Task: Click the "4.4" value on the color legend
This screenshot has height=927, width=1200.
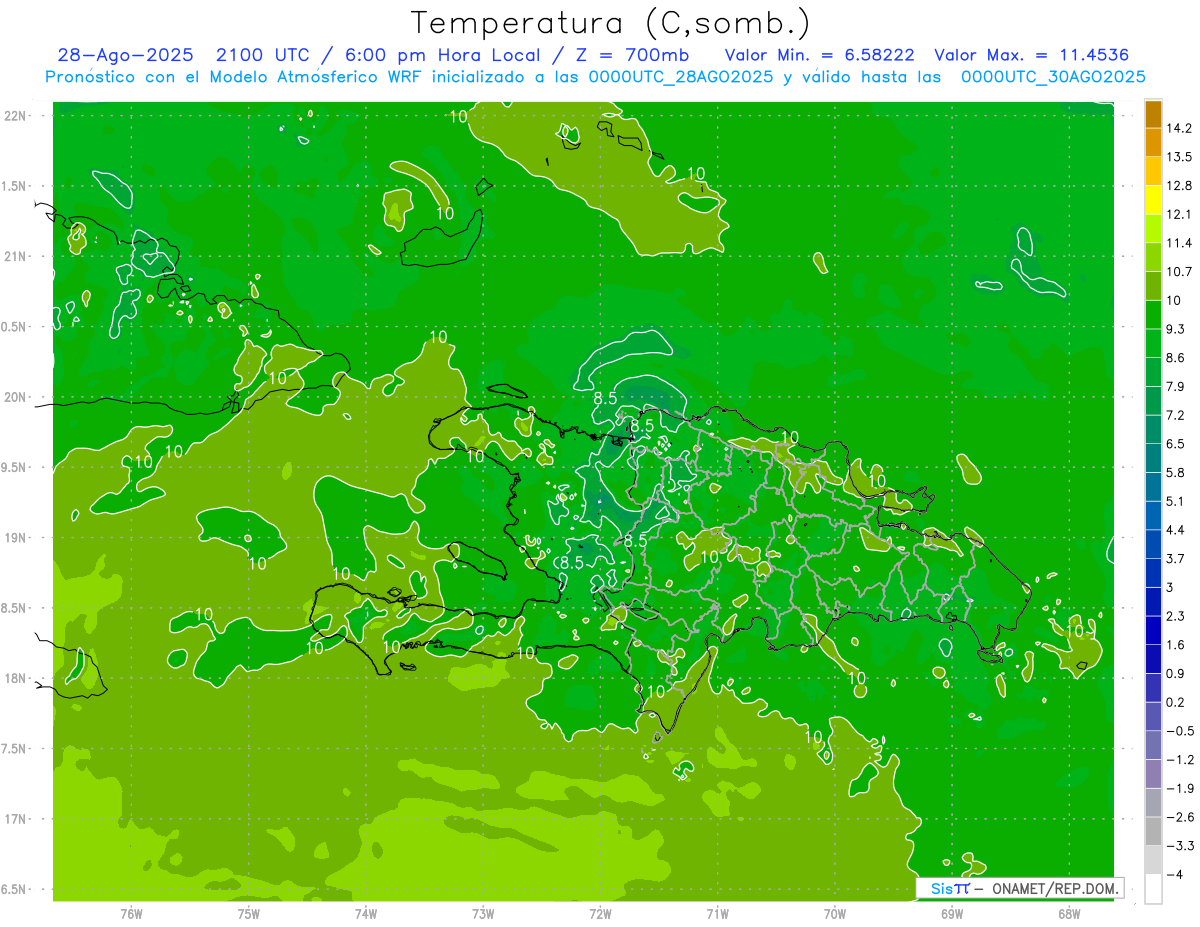Action: (1175, 530)
